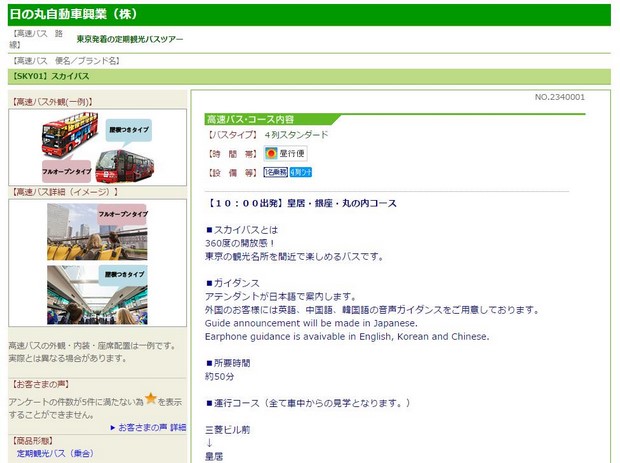Click the 1名乗務 equipment badge
The image size is (620, 463).
pyautogui.click(x=276, y=172)
